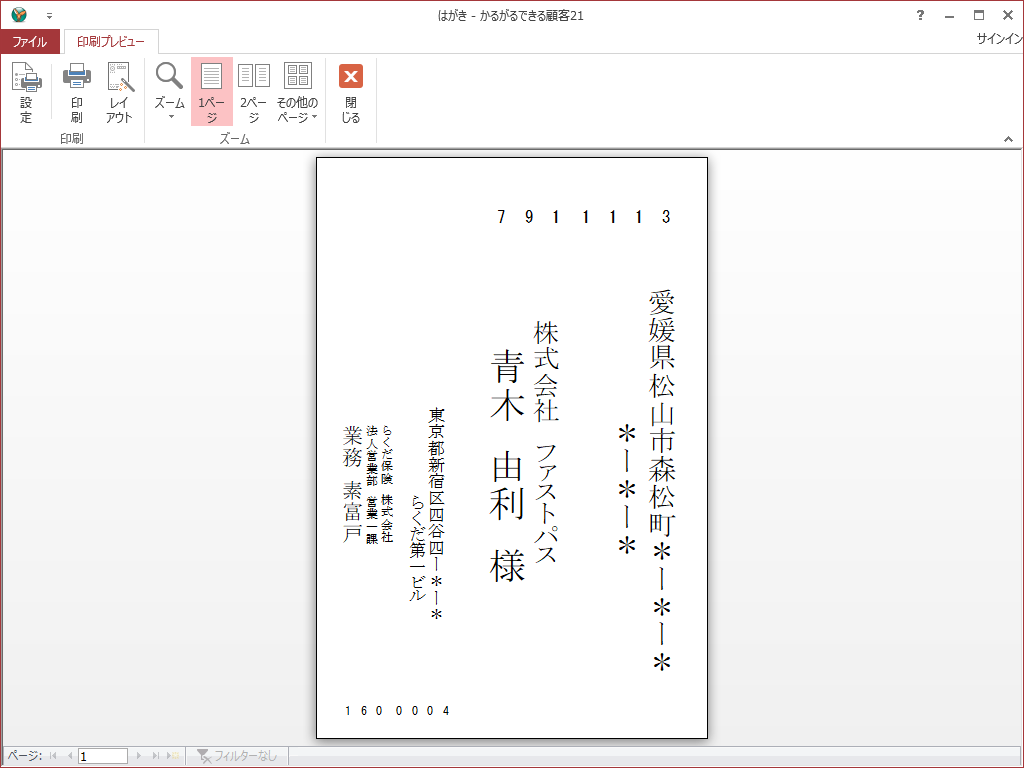Jump to last page button

(x=155, y=756)
